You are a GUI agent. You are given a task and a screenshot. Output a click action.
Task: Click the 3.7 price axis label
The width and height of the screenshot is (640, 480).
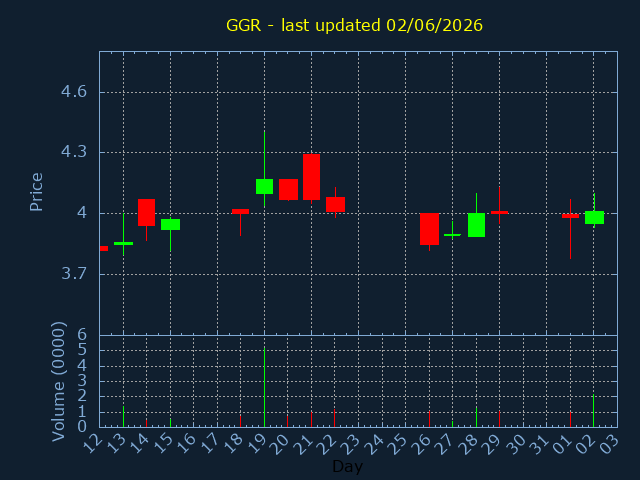click(x=74, y=273)
